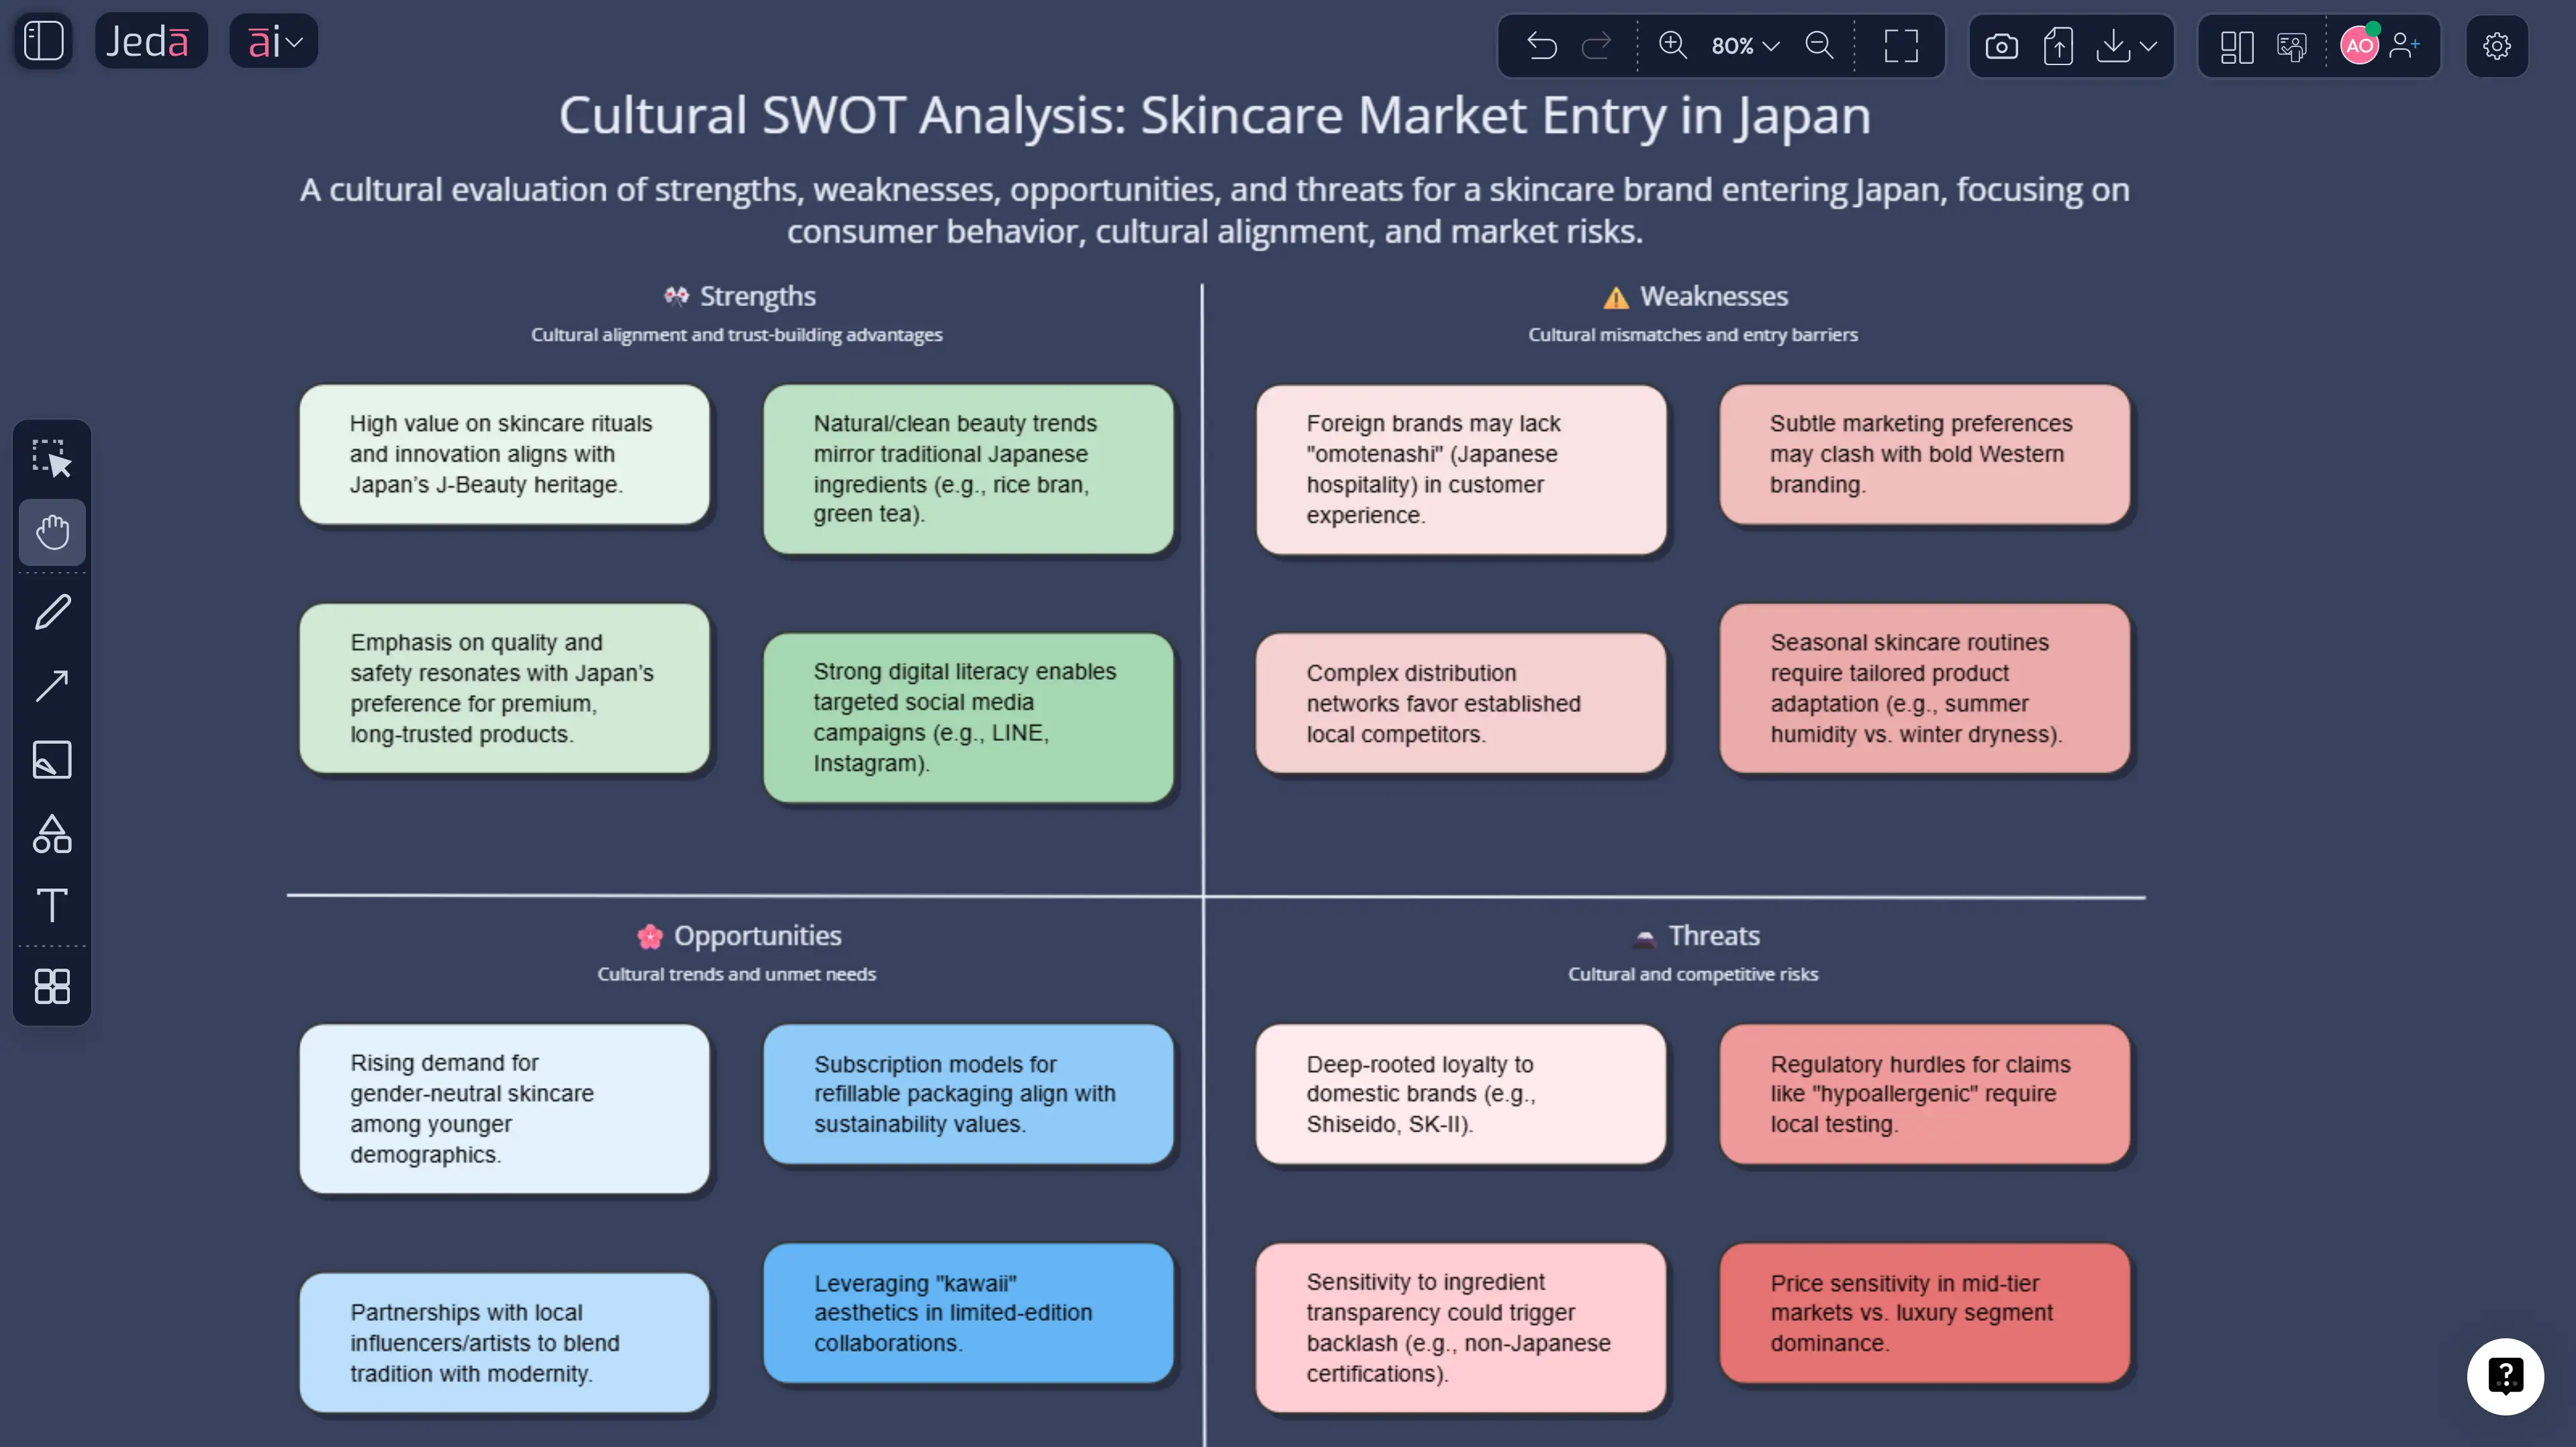Select the Arrow connector tool

click(x=51, y=685)
